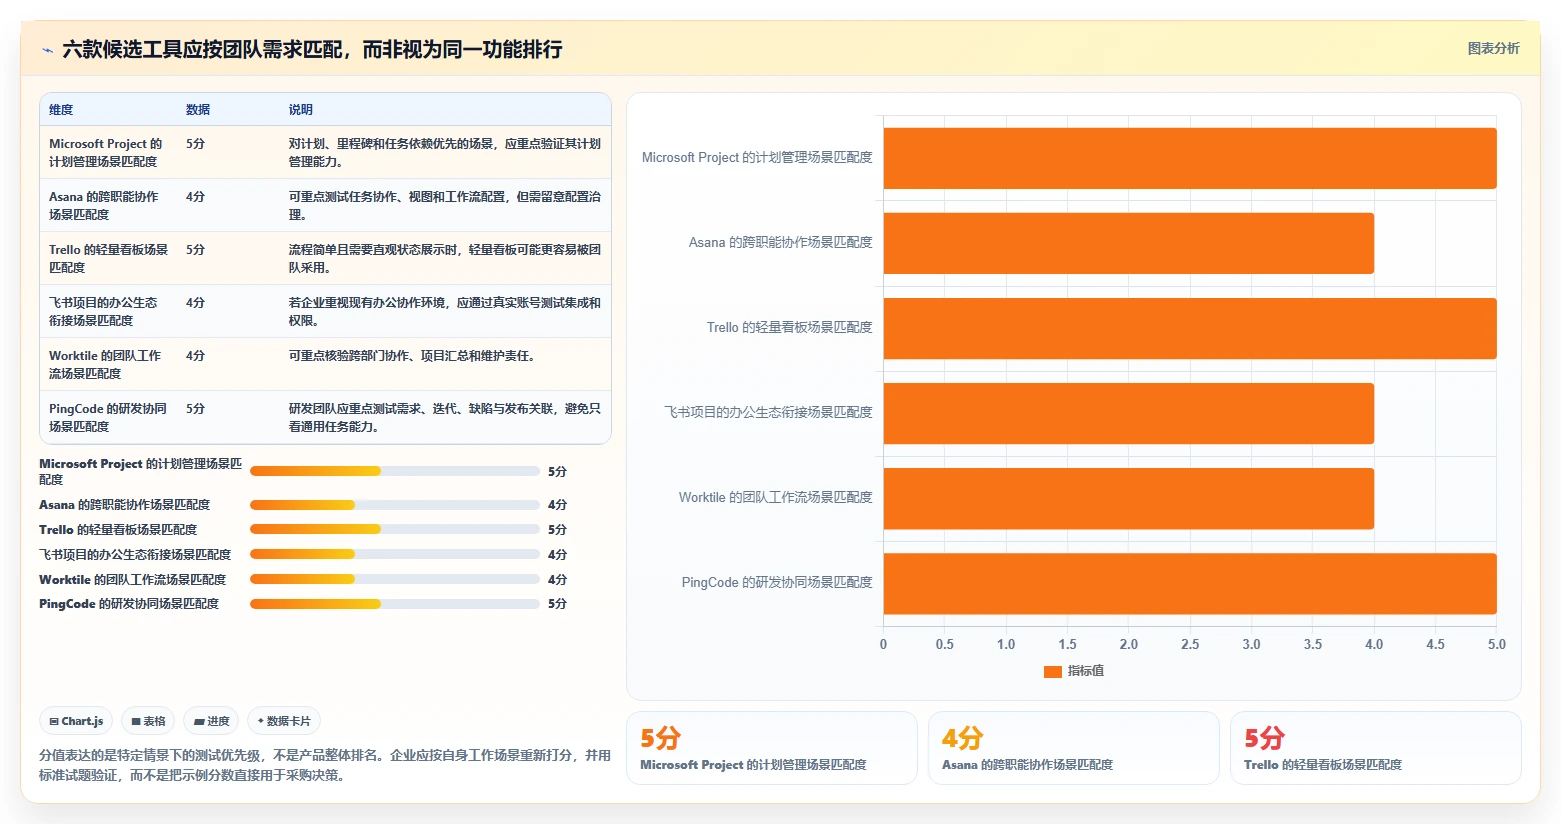Click the Worktile table row name
1561x824 pixels.
click(x=105, y=365)
